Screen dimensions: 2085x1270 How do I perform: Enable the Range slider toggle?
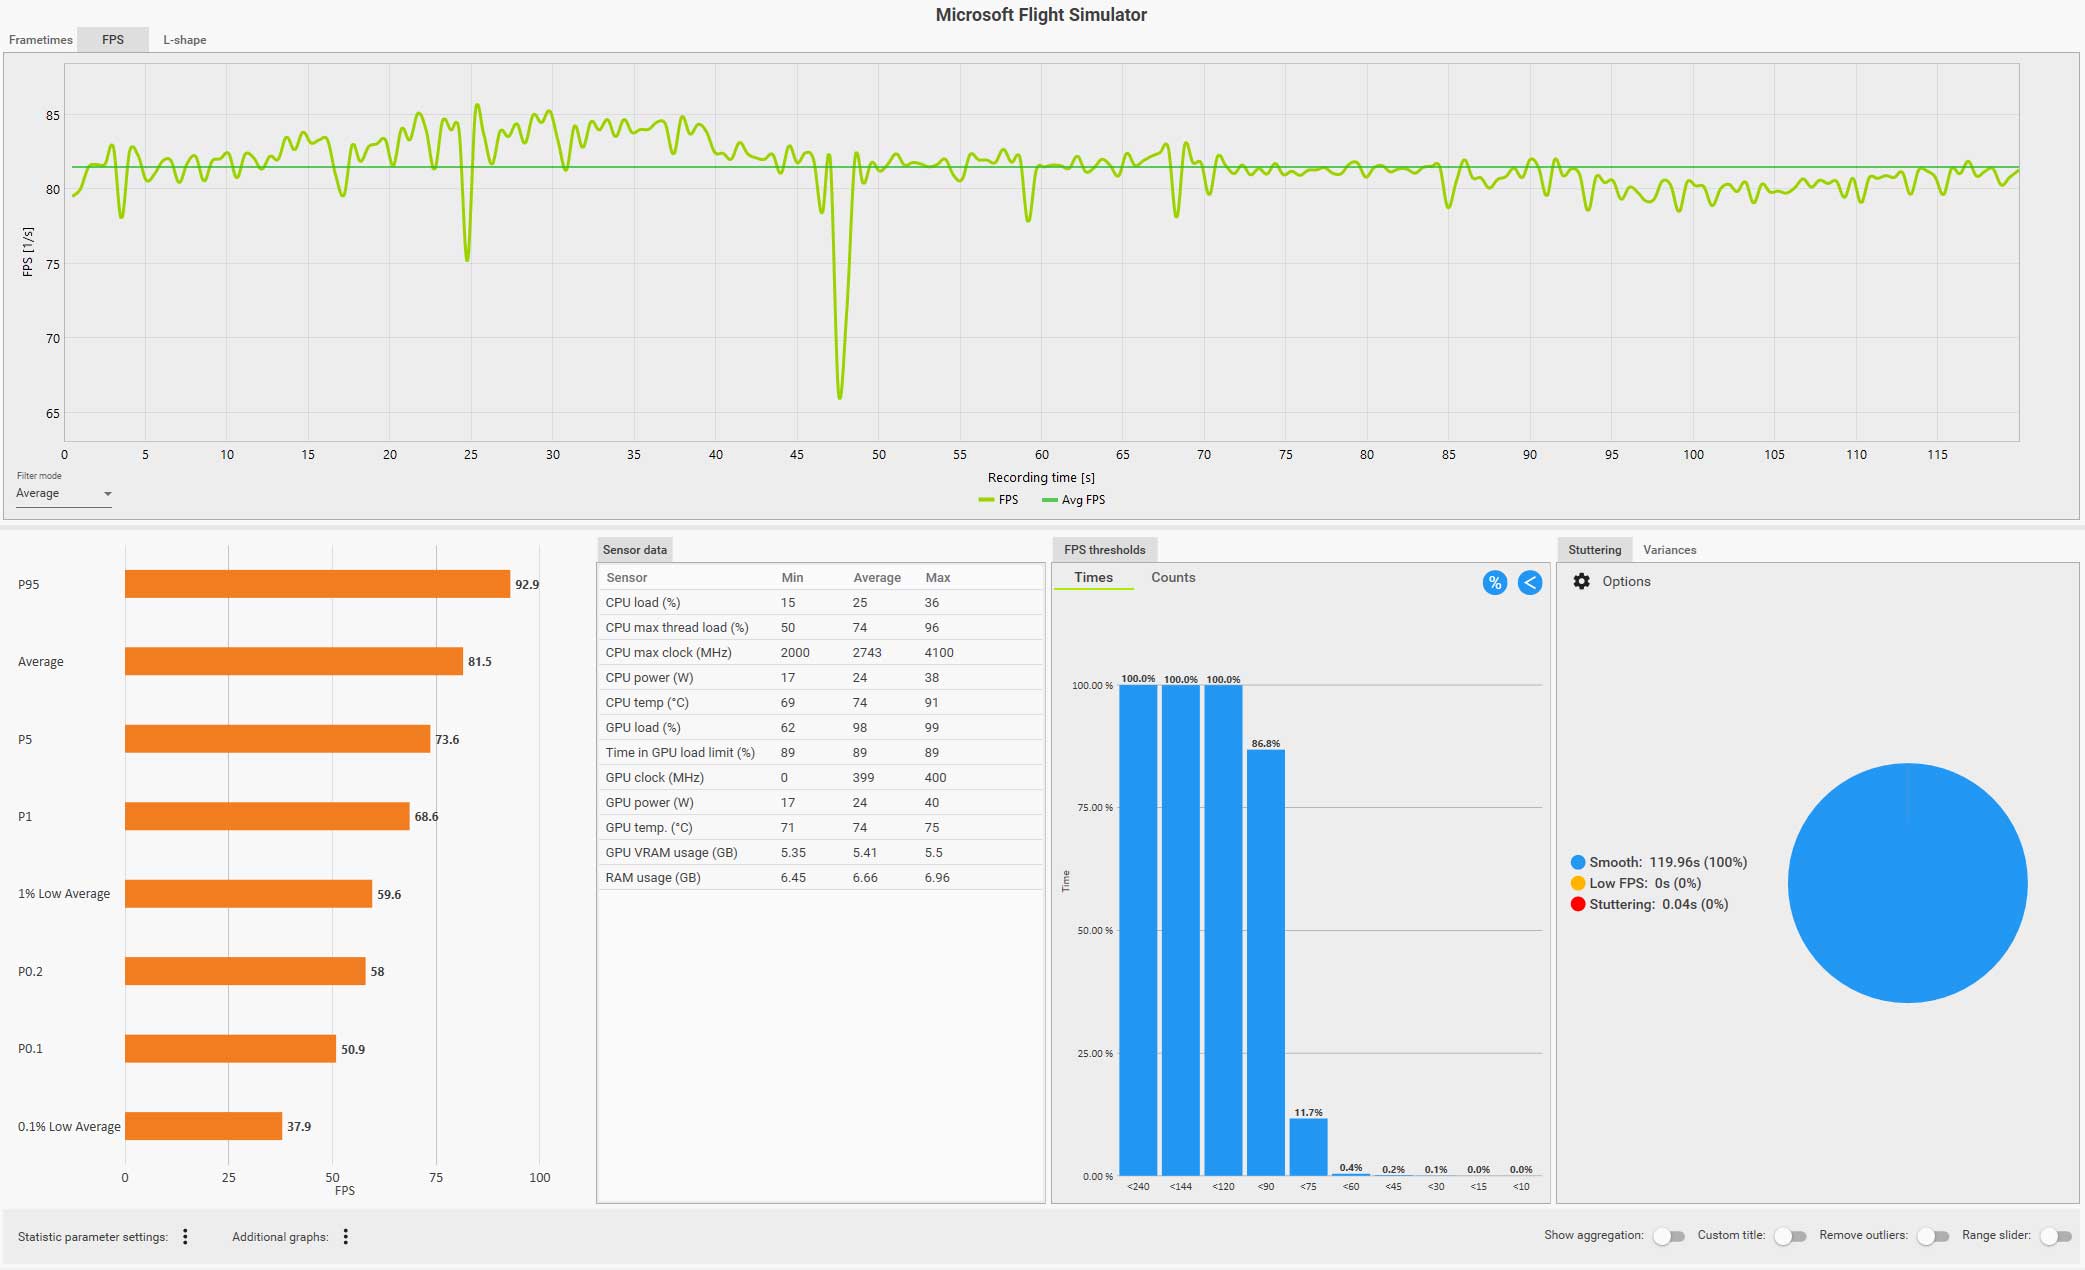[2055, 1236]
